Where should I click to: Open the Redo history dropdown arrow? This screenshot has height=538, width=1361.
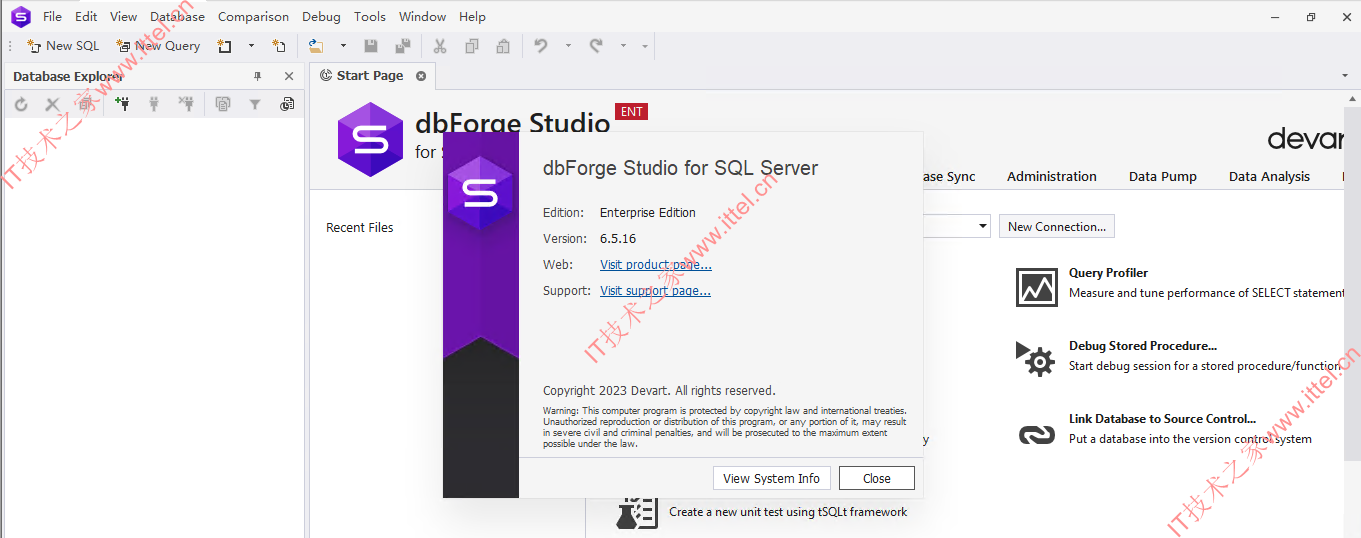point(623,46)
